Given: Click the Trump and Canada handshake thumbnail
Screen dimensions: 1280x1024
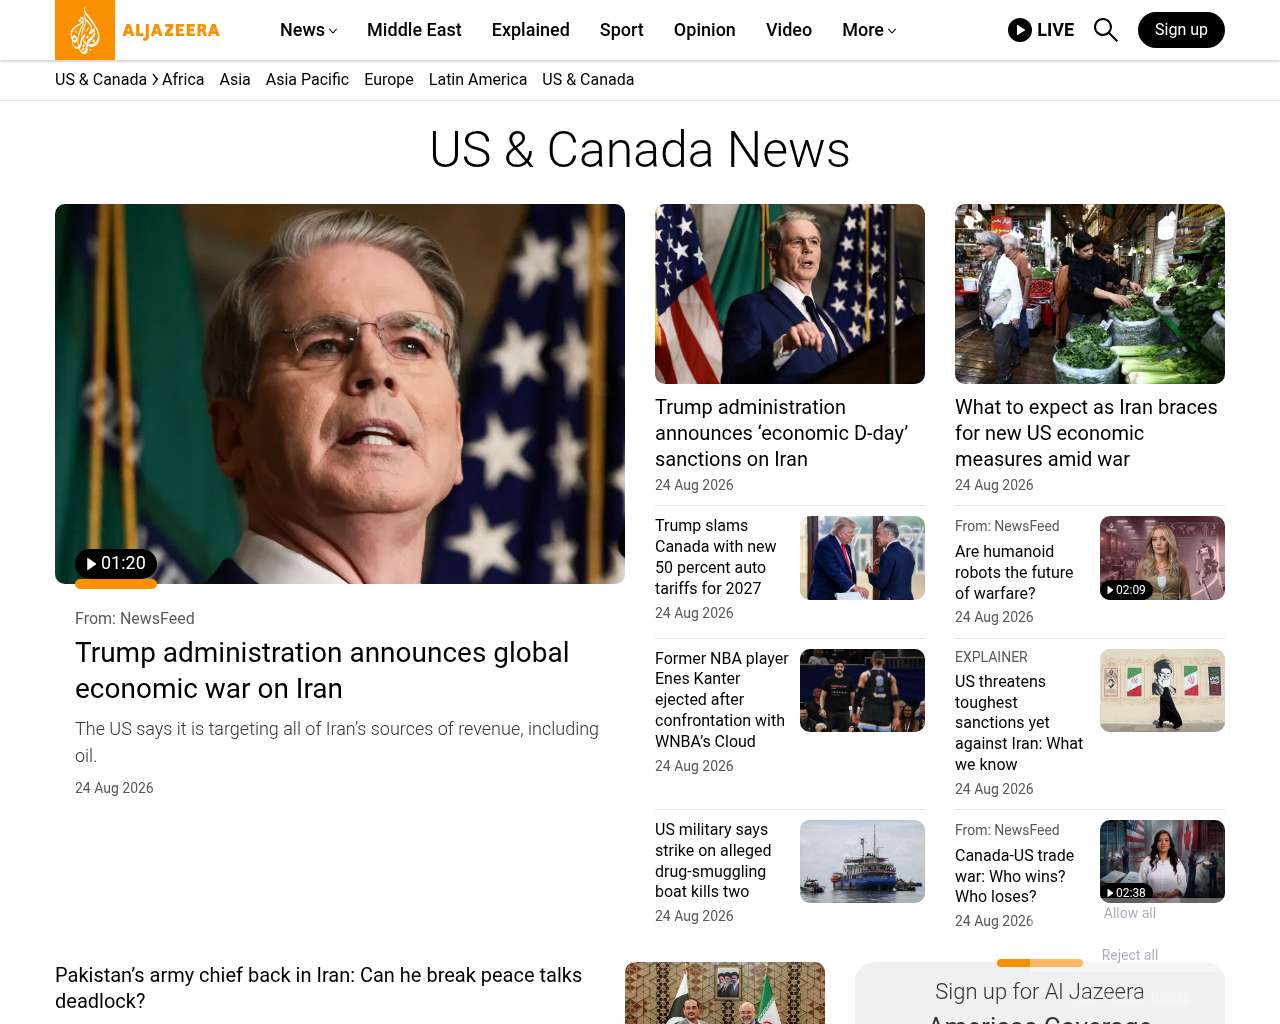Looking at the screenshot, I should 862,558.
